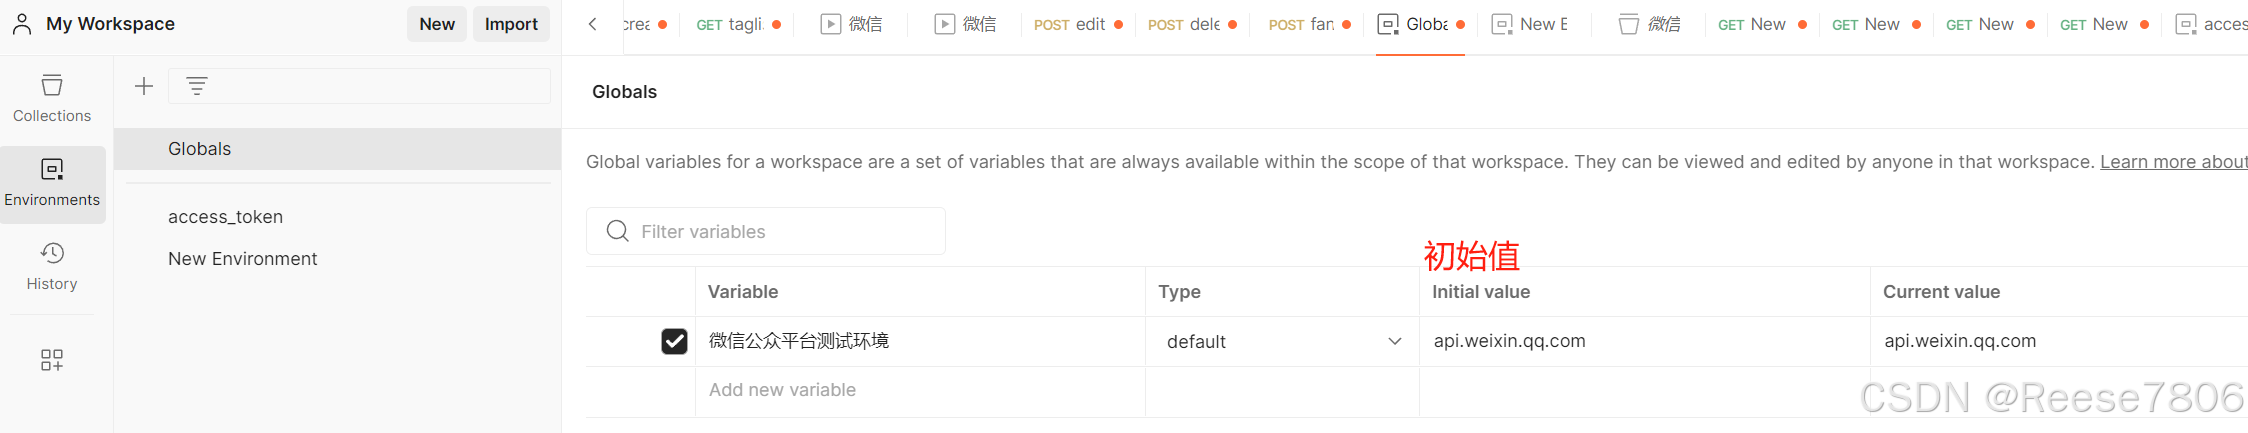Screen dimensions: 2248x433
Task: Select the access_token environment
Action: tap(225, 217)
